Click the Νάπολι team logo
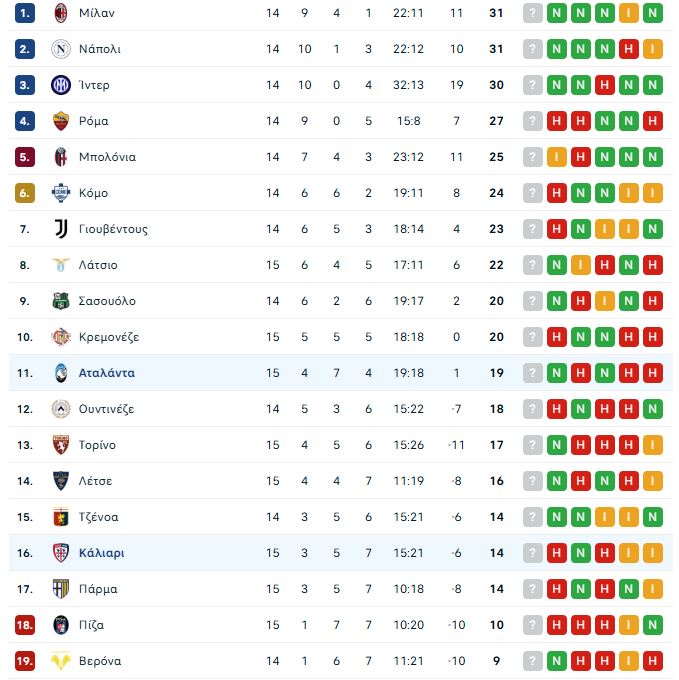This screenshot has width=679, height=680. 61,49
